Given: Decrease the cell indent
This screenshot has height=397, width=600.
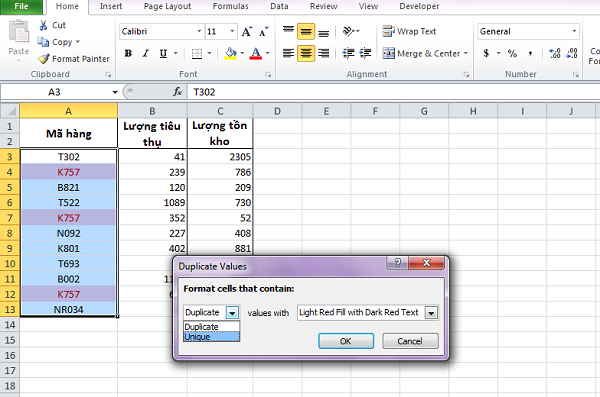Looking at the screenshot, I should click(x=348, y=53).
